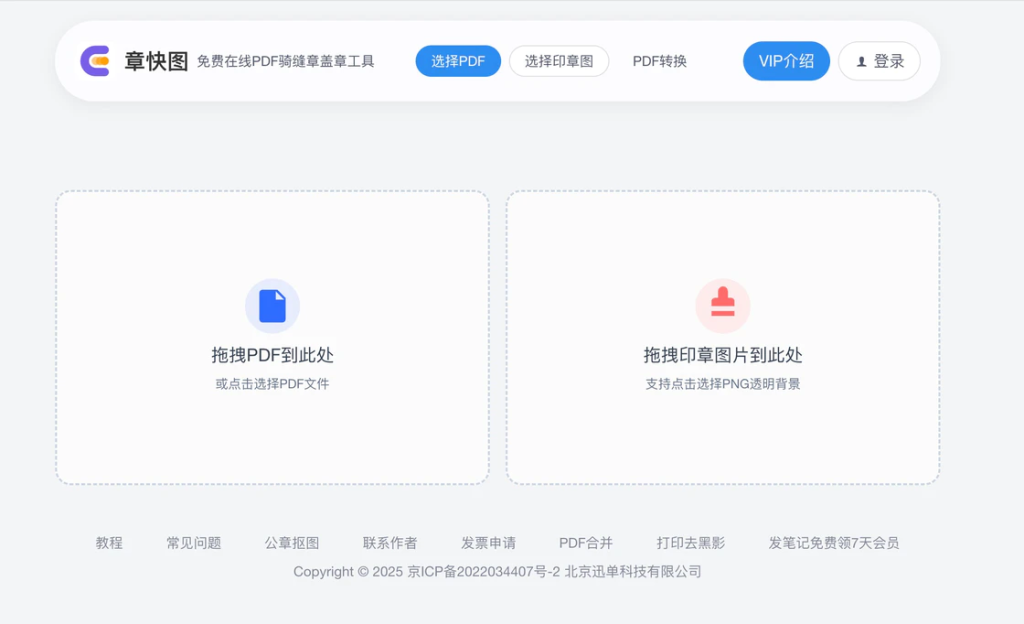Open the VIP介绍 page
Screen dimensions: 1024x624
[786, 61]
